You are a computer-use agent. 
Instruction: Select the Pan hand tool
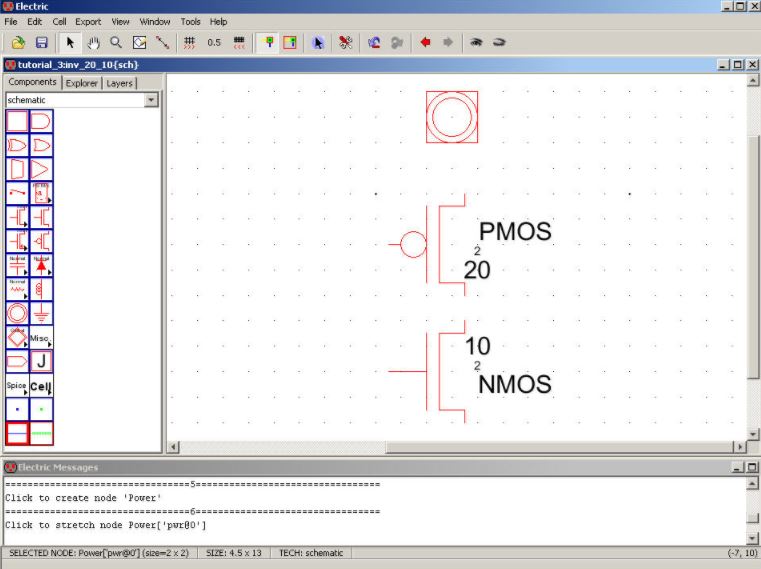click(x=93, y=42)
